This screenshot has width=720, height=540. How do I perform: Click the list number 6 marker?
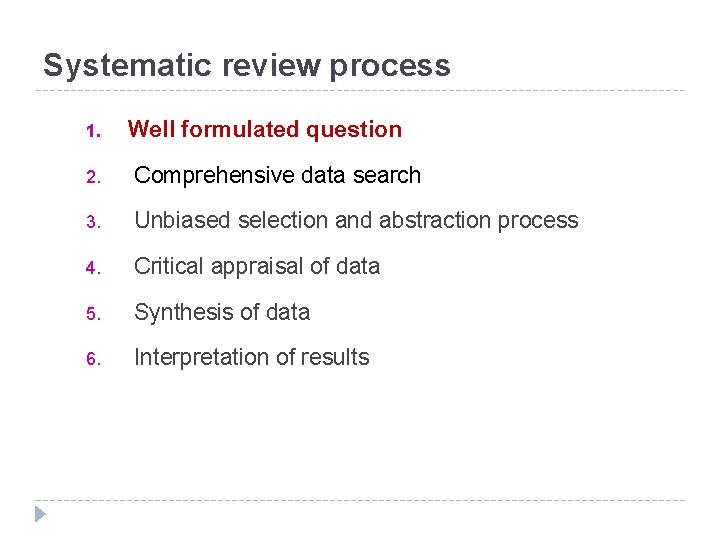(90, 359)
